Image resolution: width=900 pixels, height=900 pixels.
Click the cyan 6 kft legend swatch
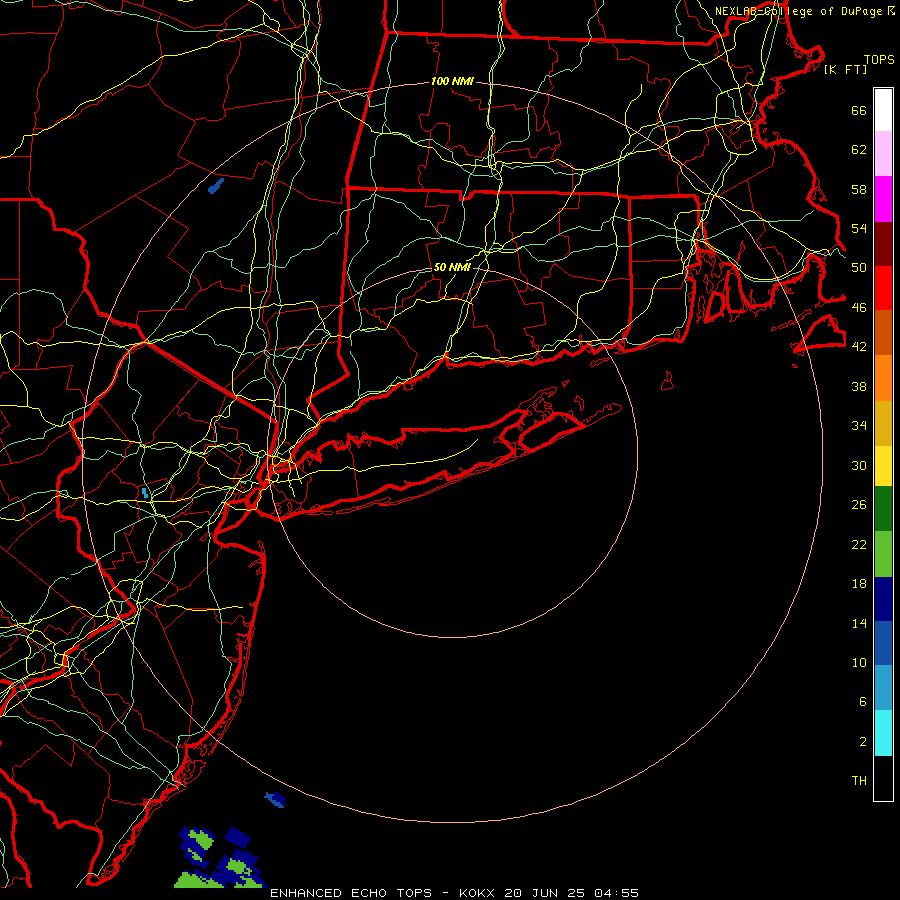pos(883,733)
